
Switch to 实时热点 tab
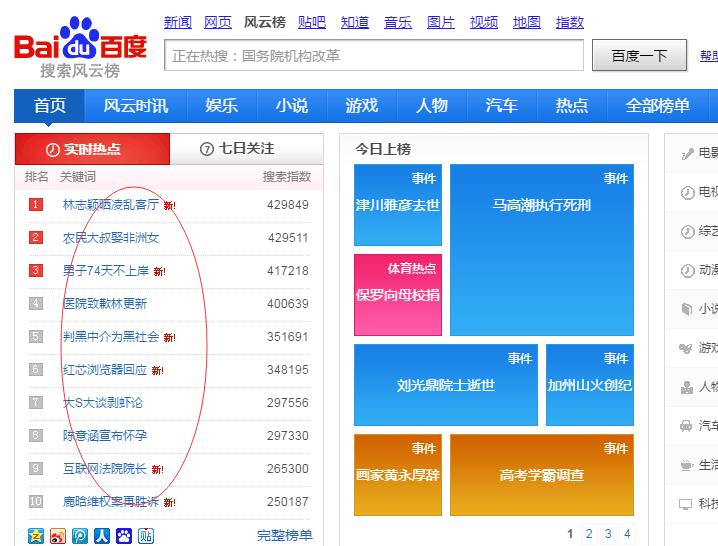[92, 149]
